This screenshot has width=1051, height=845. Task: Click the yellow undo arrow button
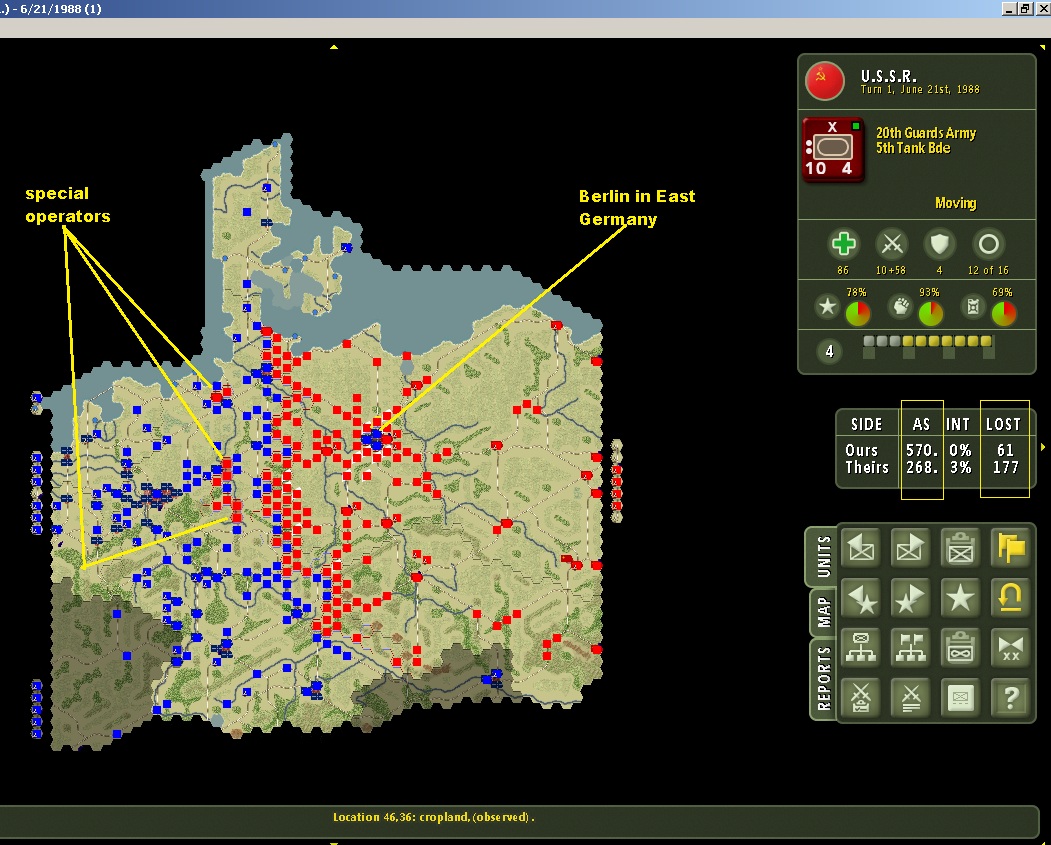1010,598
